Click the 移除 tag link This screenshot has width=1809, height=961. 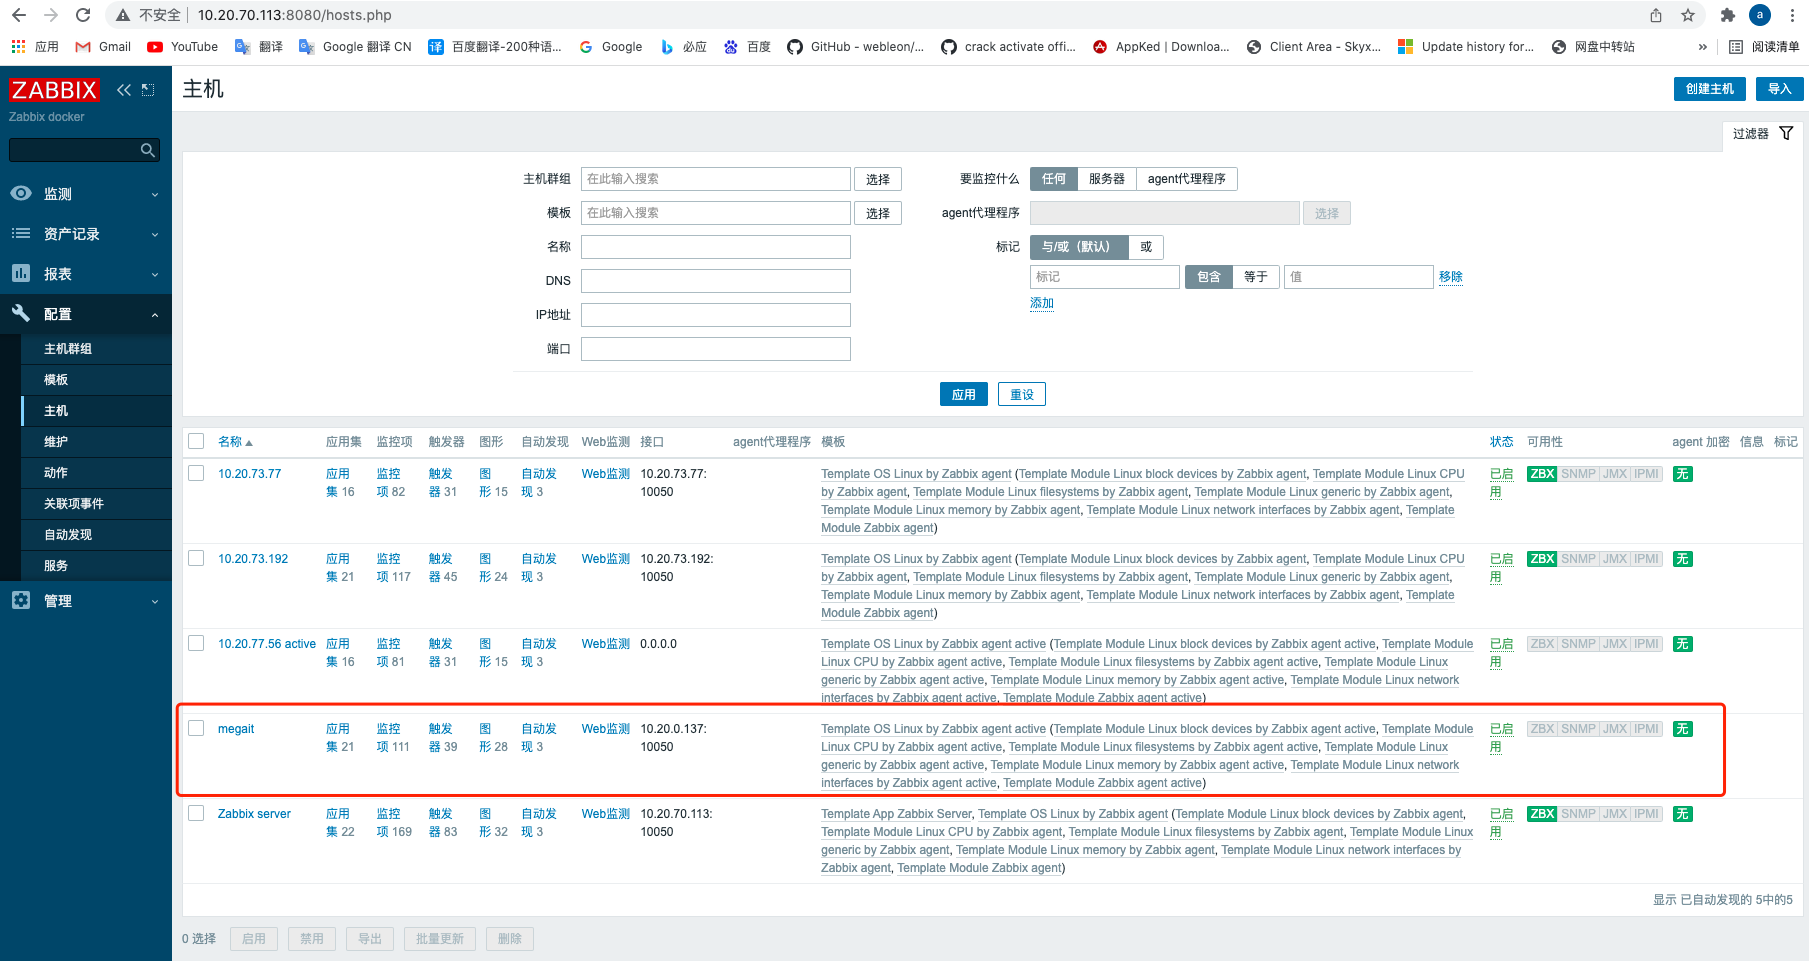click(1451, 277)
